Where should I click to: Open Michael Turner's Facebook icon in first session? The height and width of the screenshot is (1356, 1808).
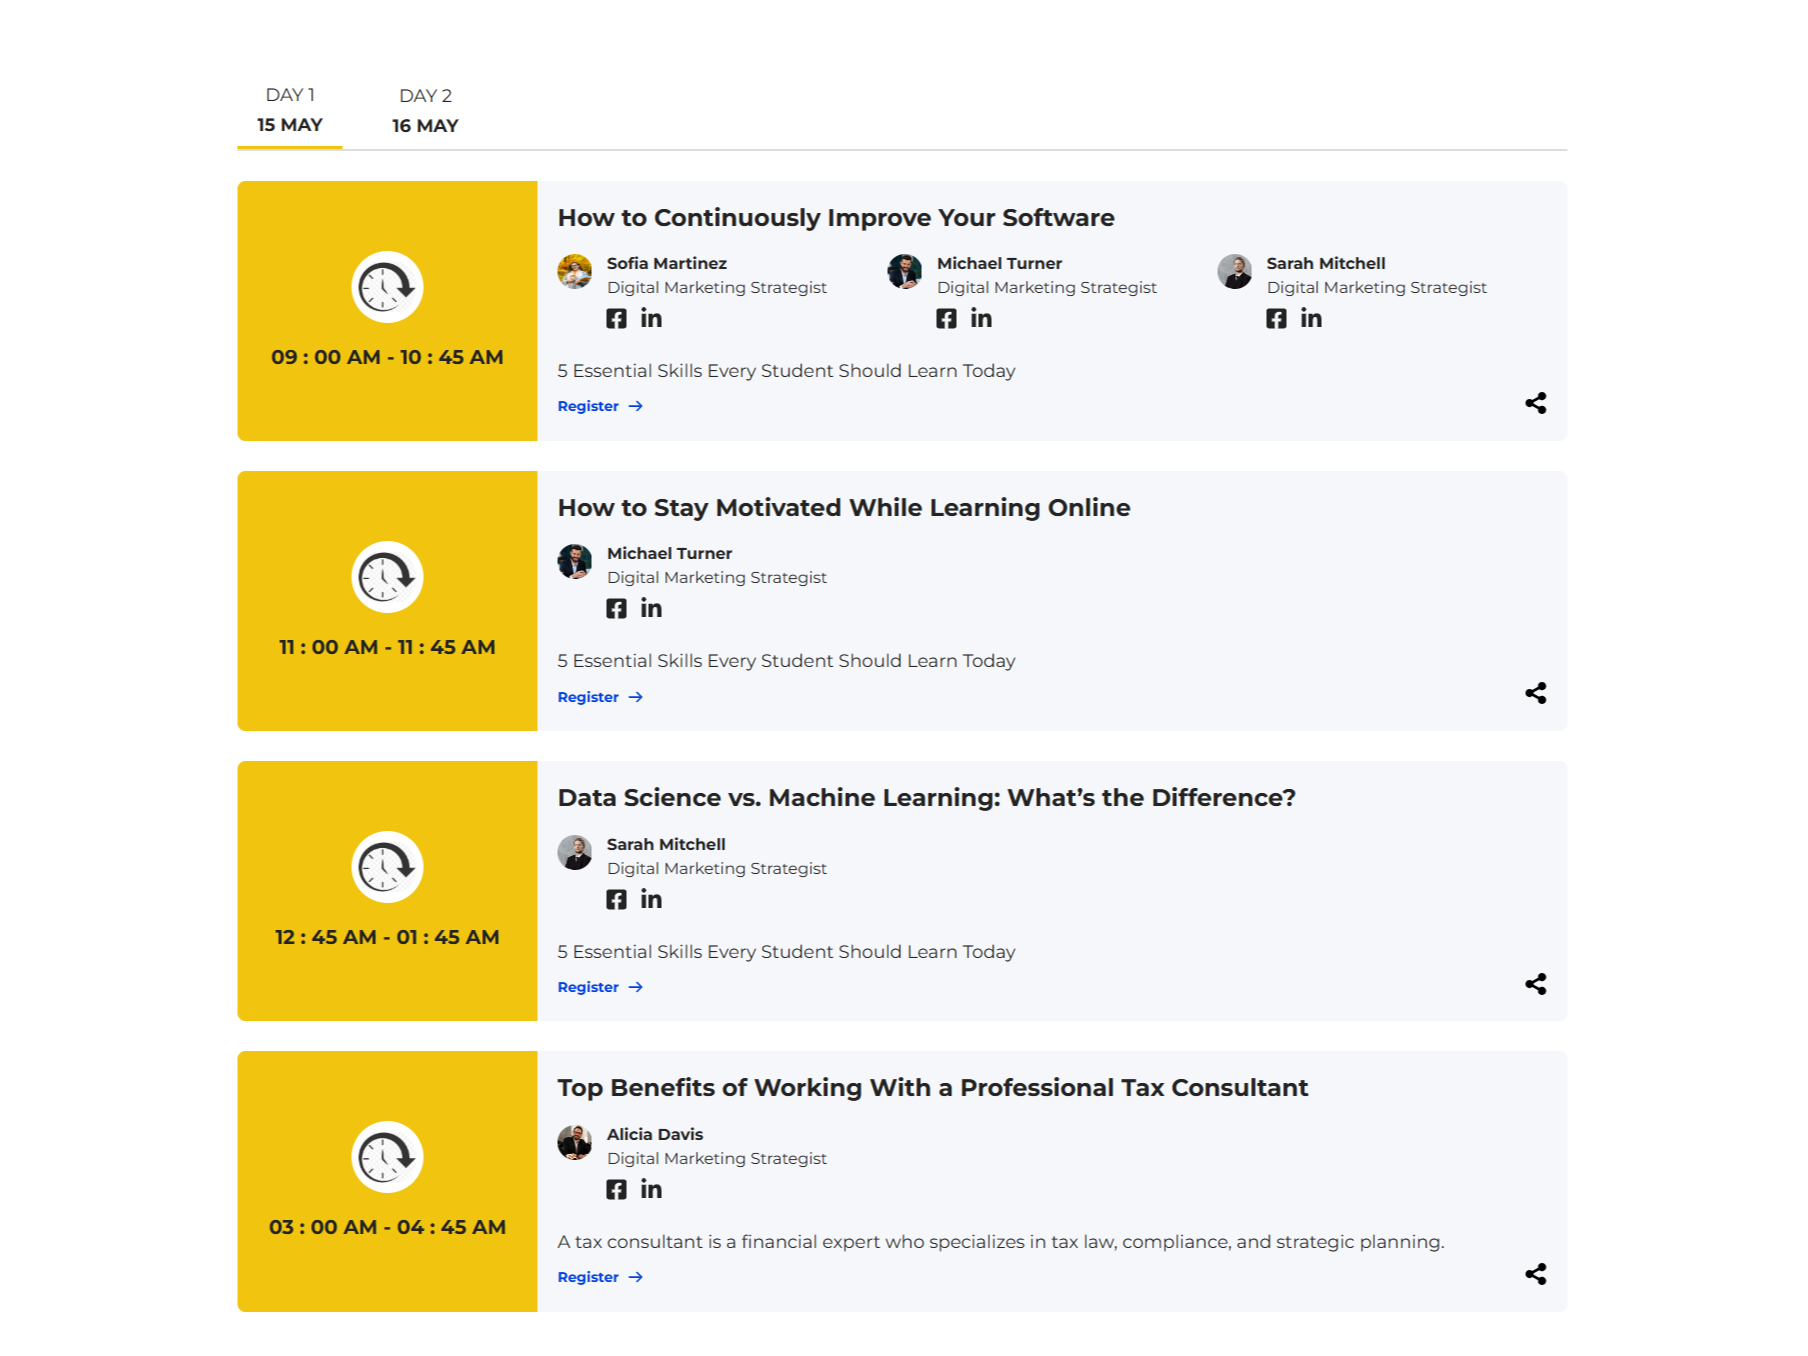(946, 319)
